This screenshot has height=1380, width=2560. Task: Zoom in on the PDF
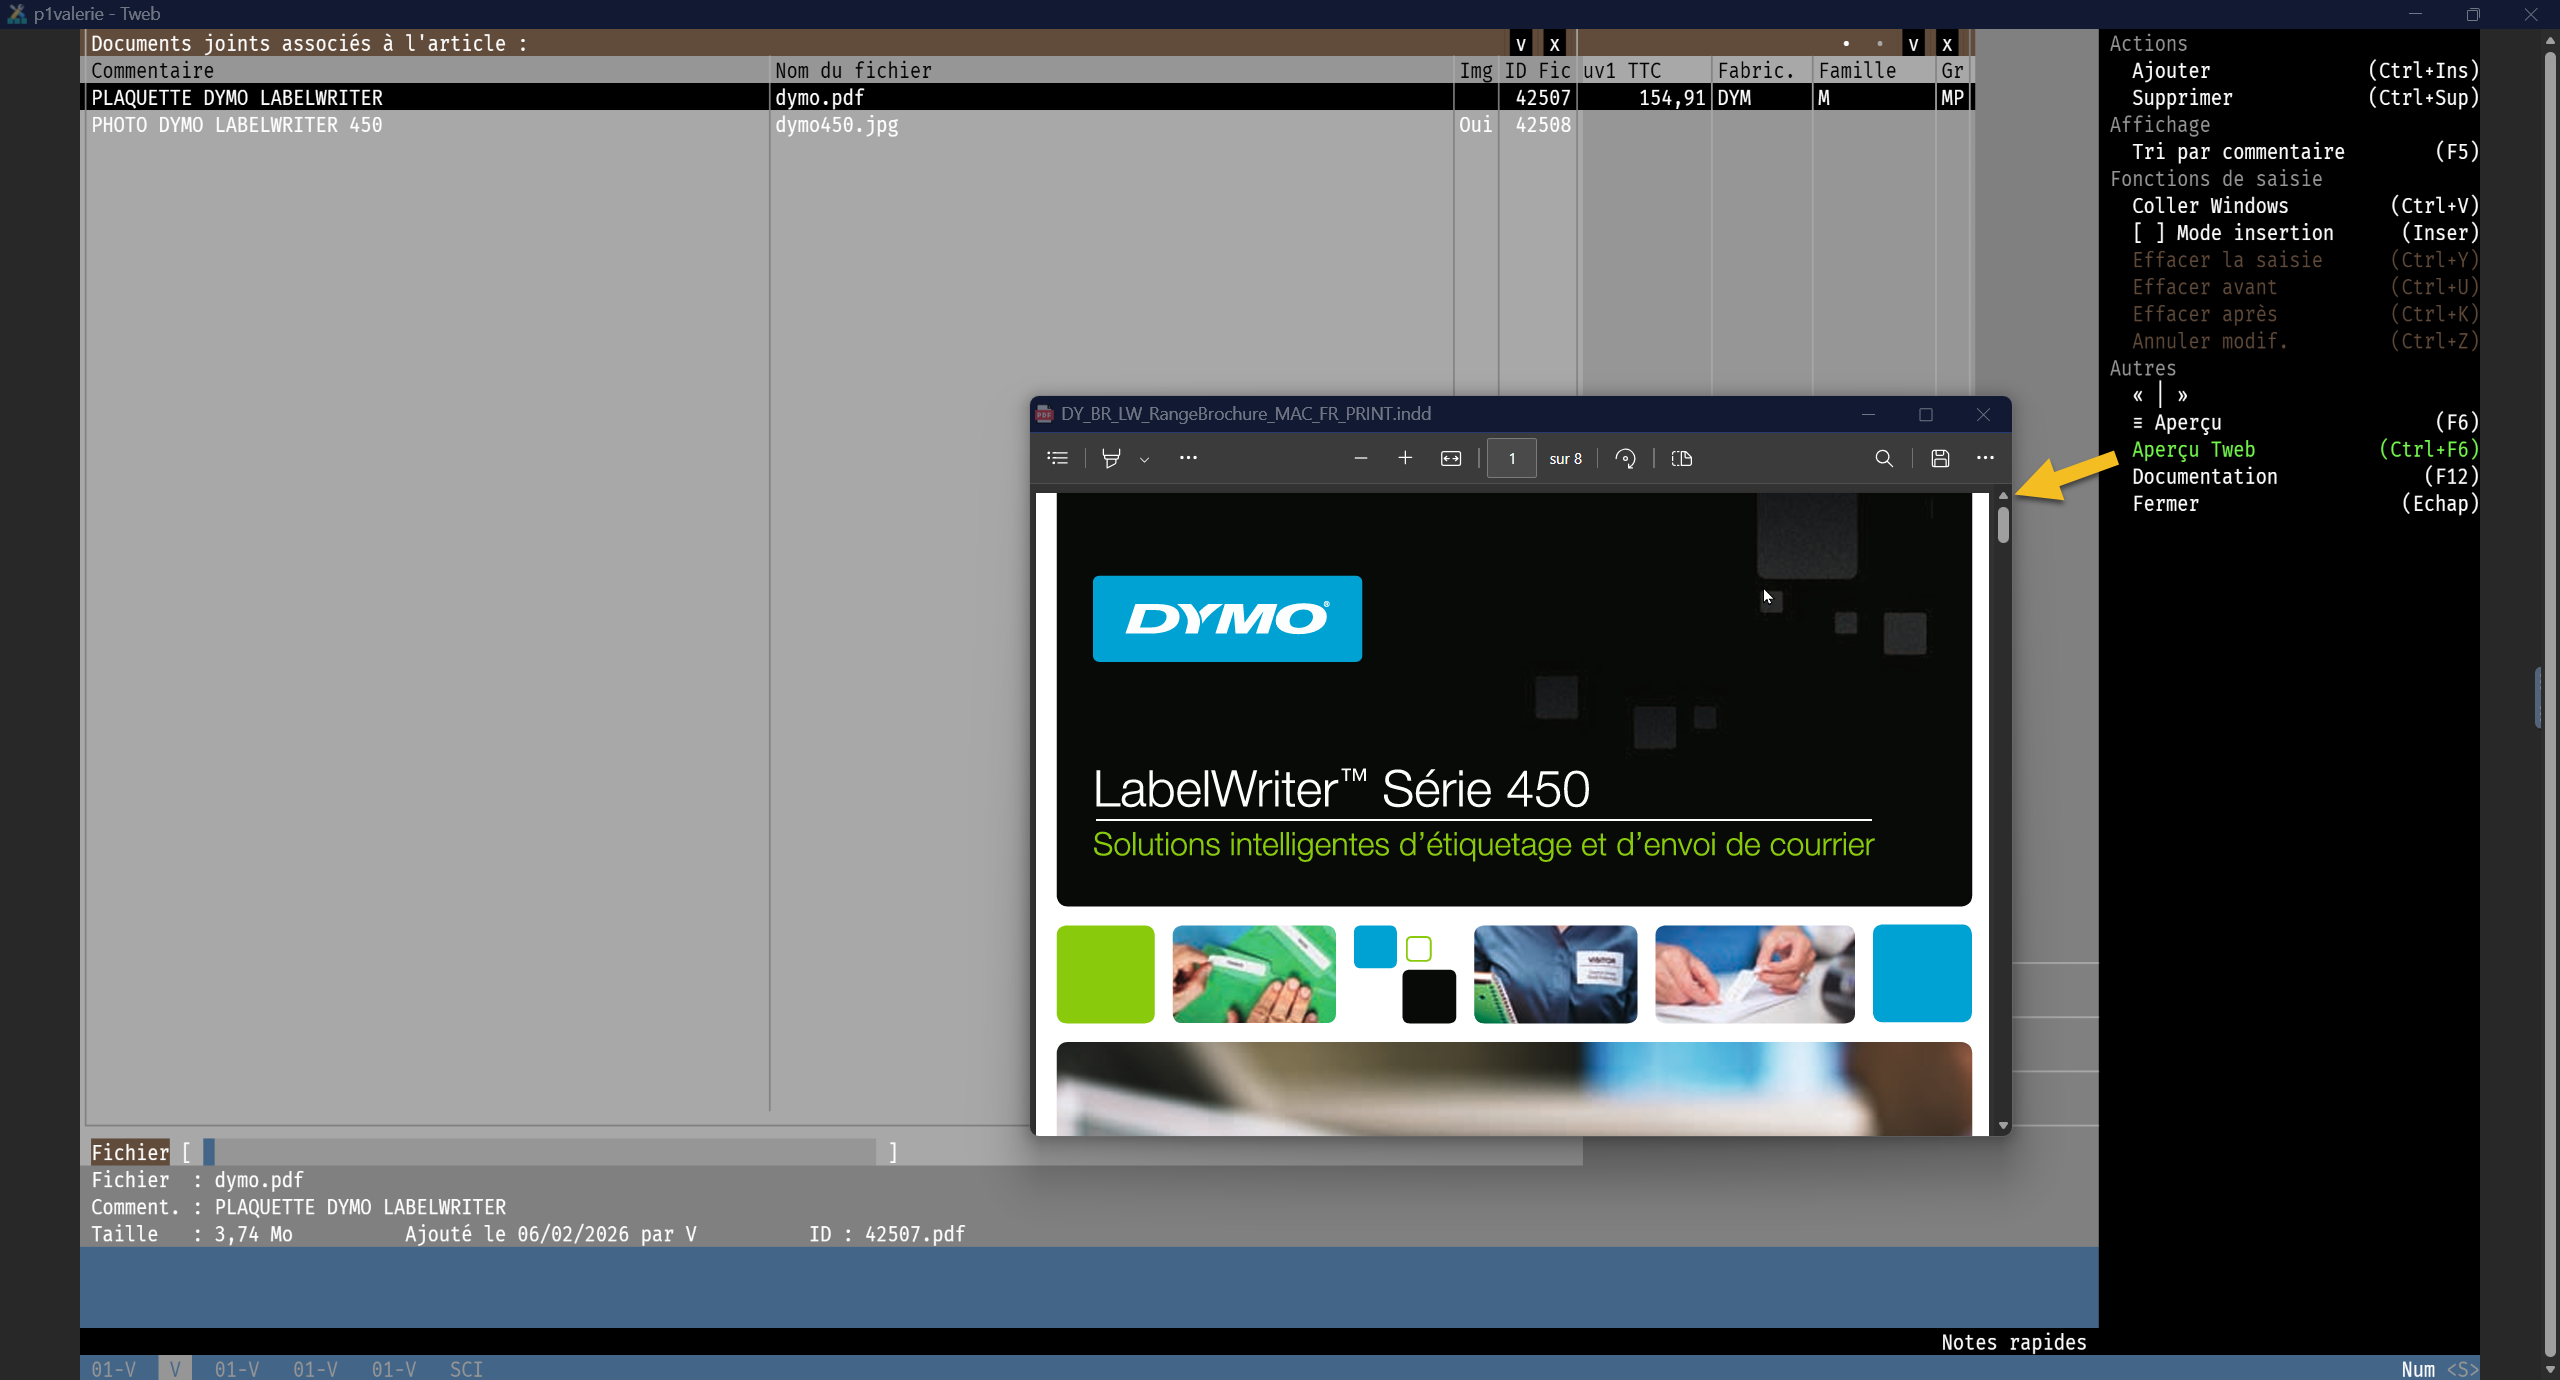point(1405,458)
